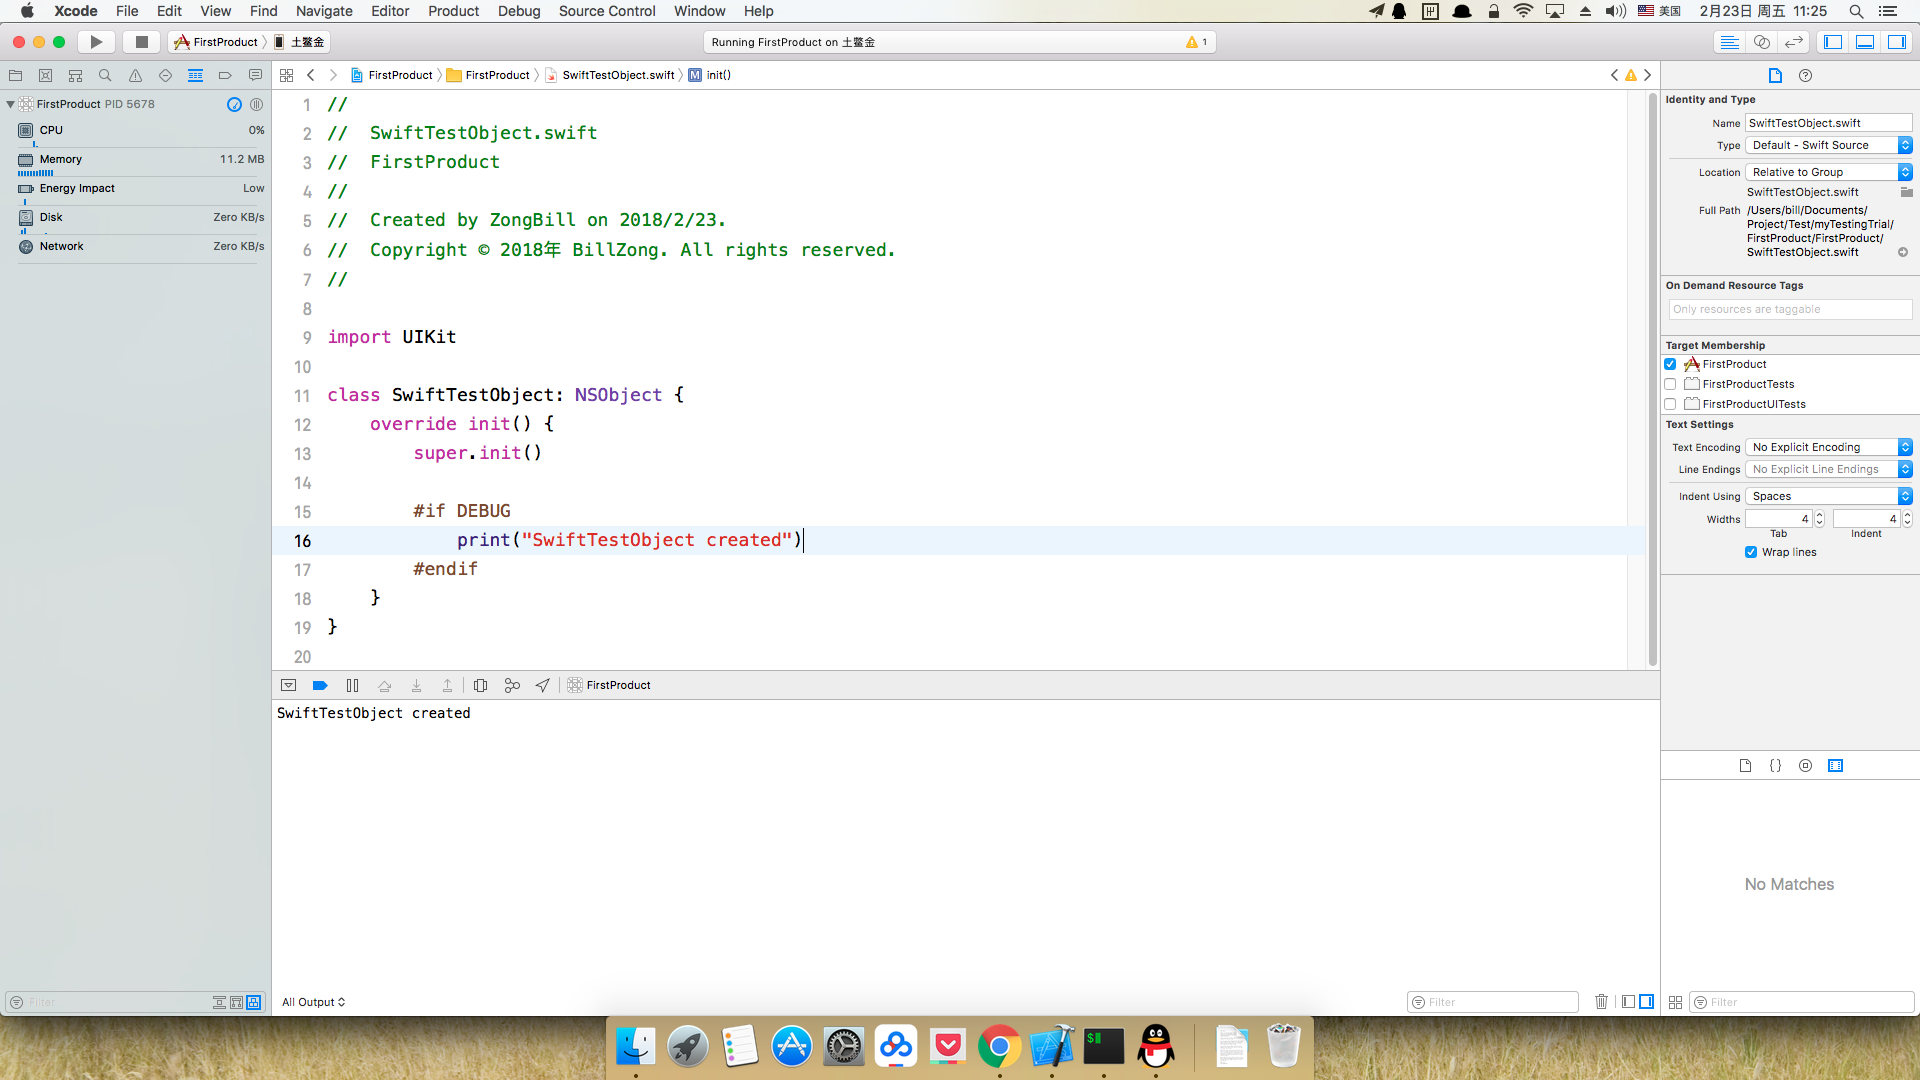
Task: Open Debug Memory Graph tool
Action: tap(512, 685)
